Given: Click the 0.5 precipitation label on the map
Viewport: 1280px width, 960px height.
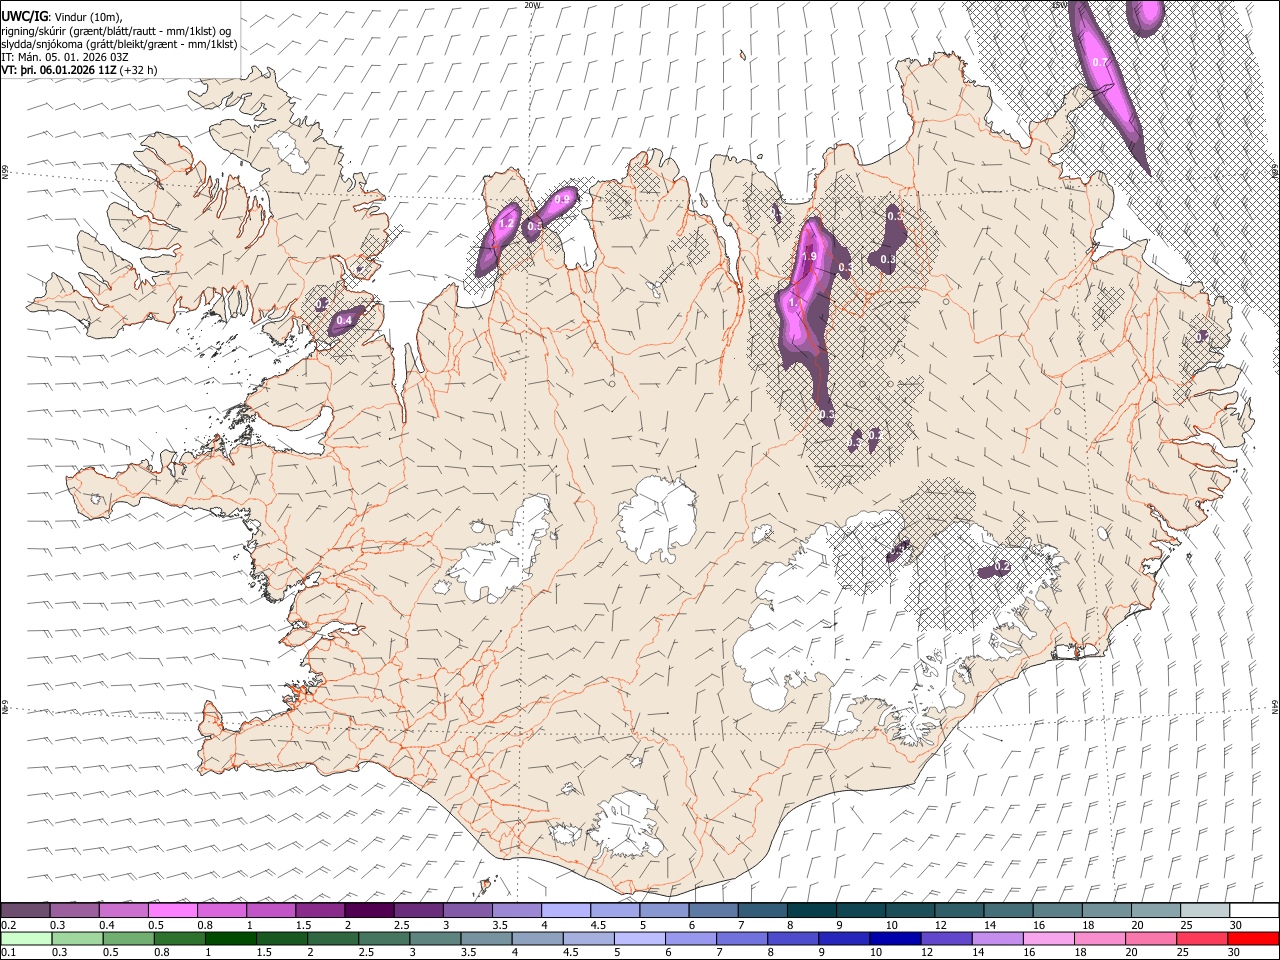Looking at the screenshot, I should click(x=534, y=226).
